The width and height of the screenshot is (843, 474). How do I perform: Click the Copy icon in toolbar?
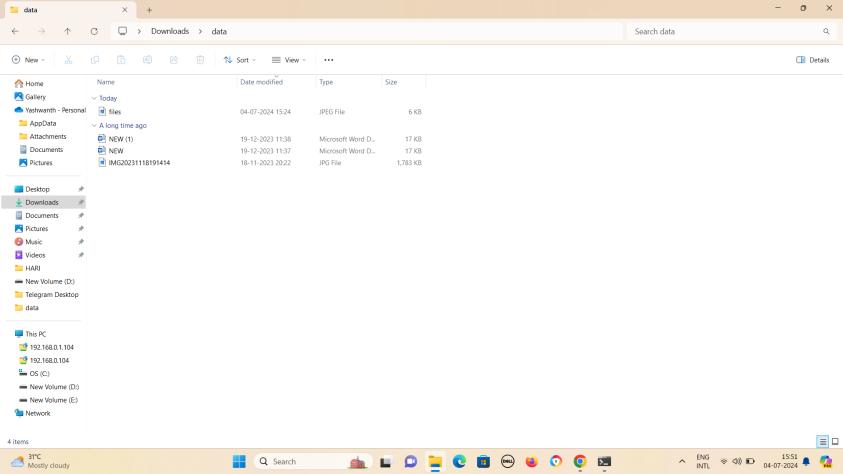95,60
